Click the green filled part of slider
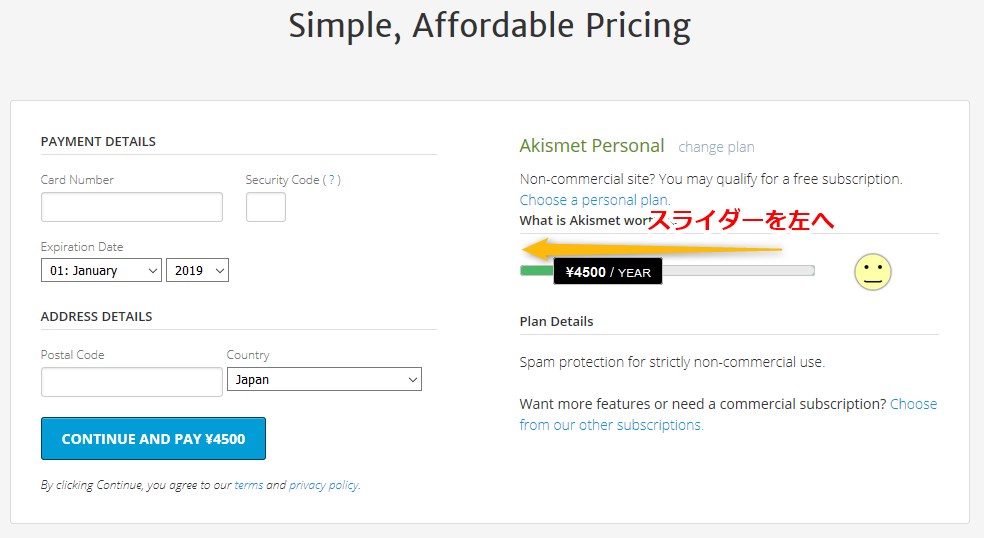Viewport: 984px width, 538px height. pos(535,270)
